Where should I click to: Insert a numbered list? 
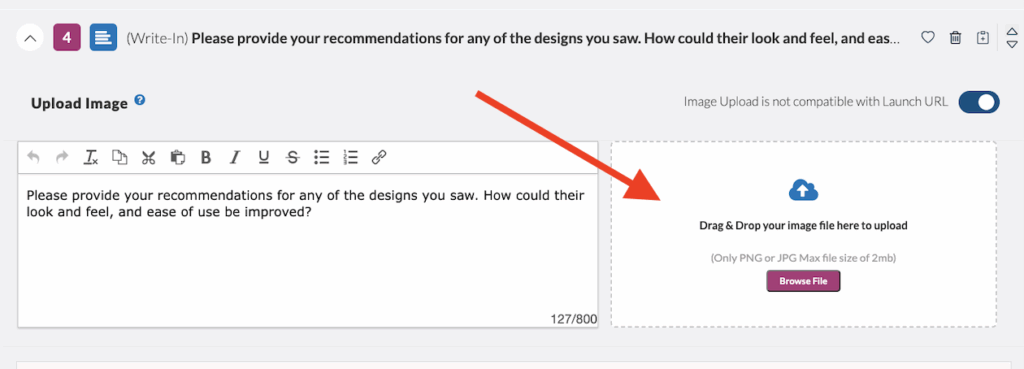pos(350,157)
